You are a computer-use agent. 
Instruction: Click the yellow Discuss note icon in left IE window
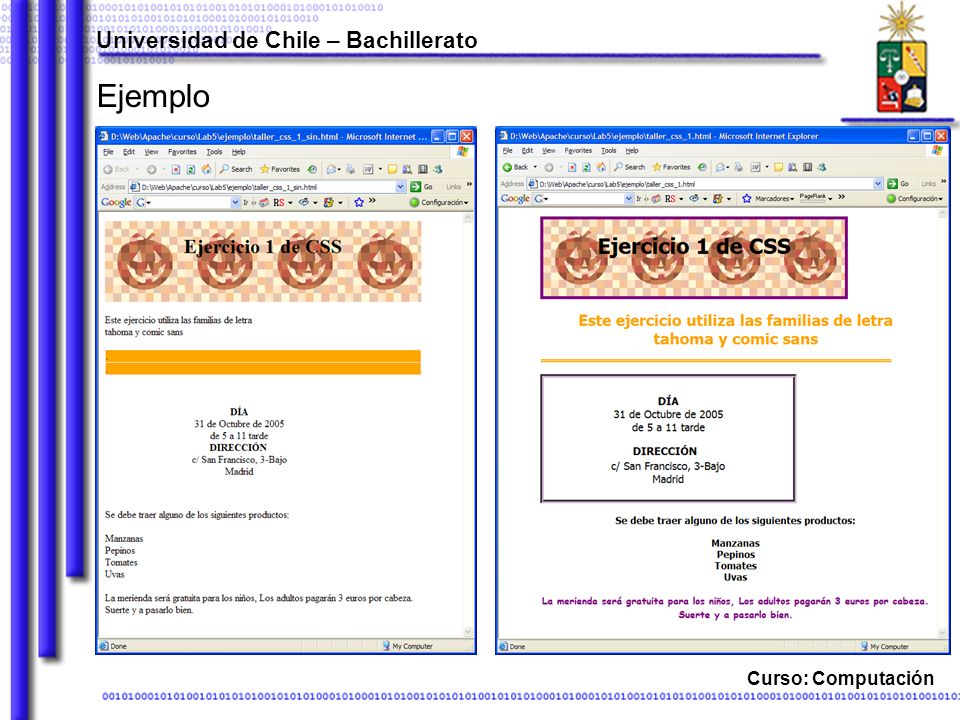click(x=392, y=169)
